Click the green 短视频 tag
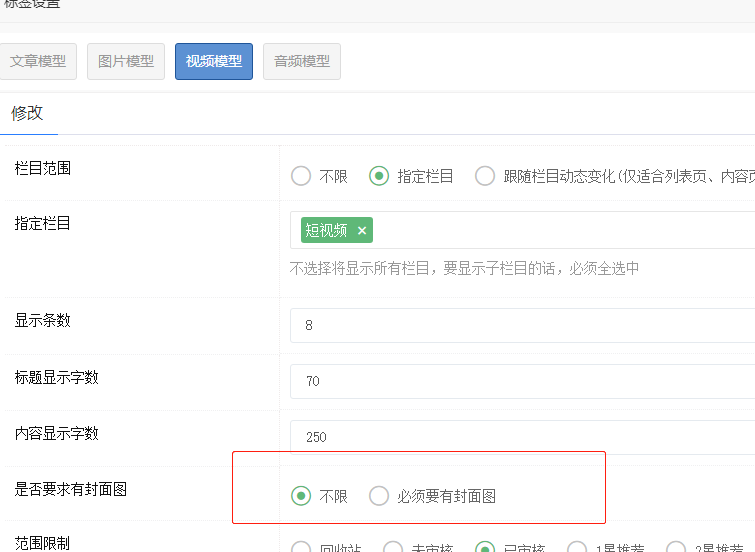Viewport: 755px width, 552px height. 326,231
